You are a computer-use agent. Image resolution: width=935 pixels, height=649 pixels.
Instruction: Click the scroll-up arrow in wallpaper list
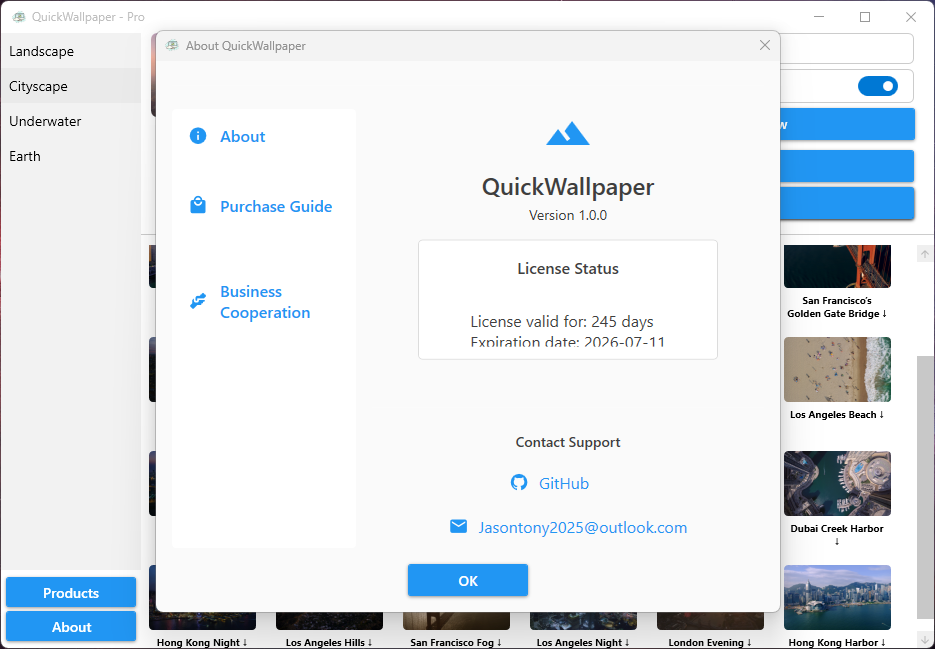[x=924, y=254]
